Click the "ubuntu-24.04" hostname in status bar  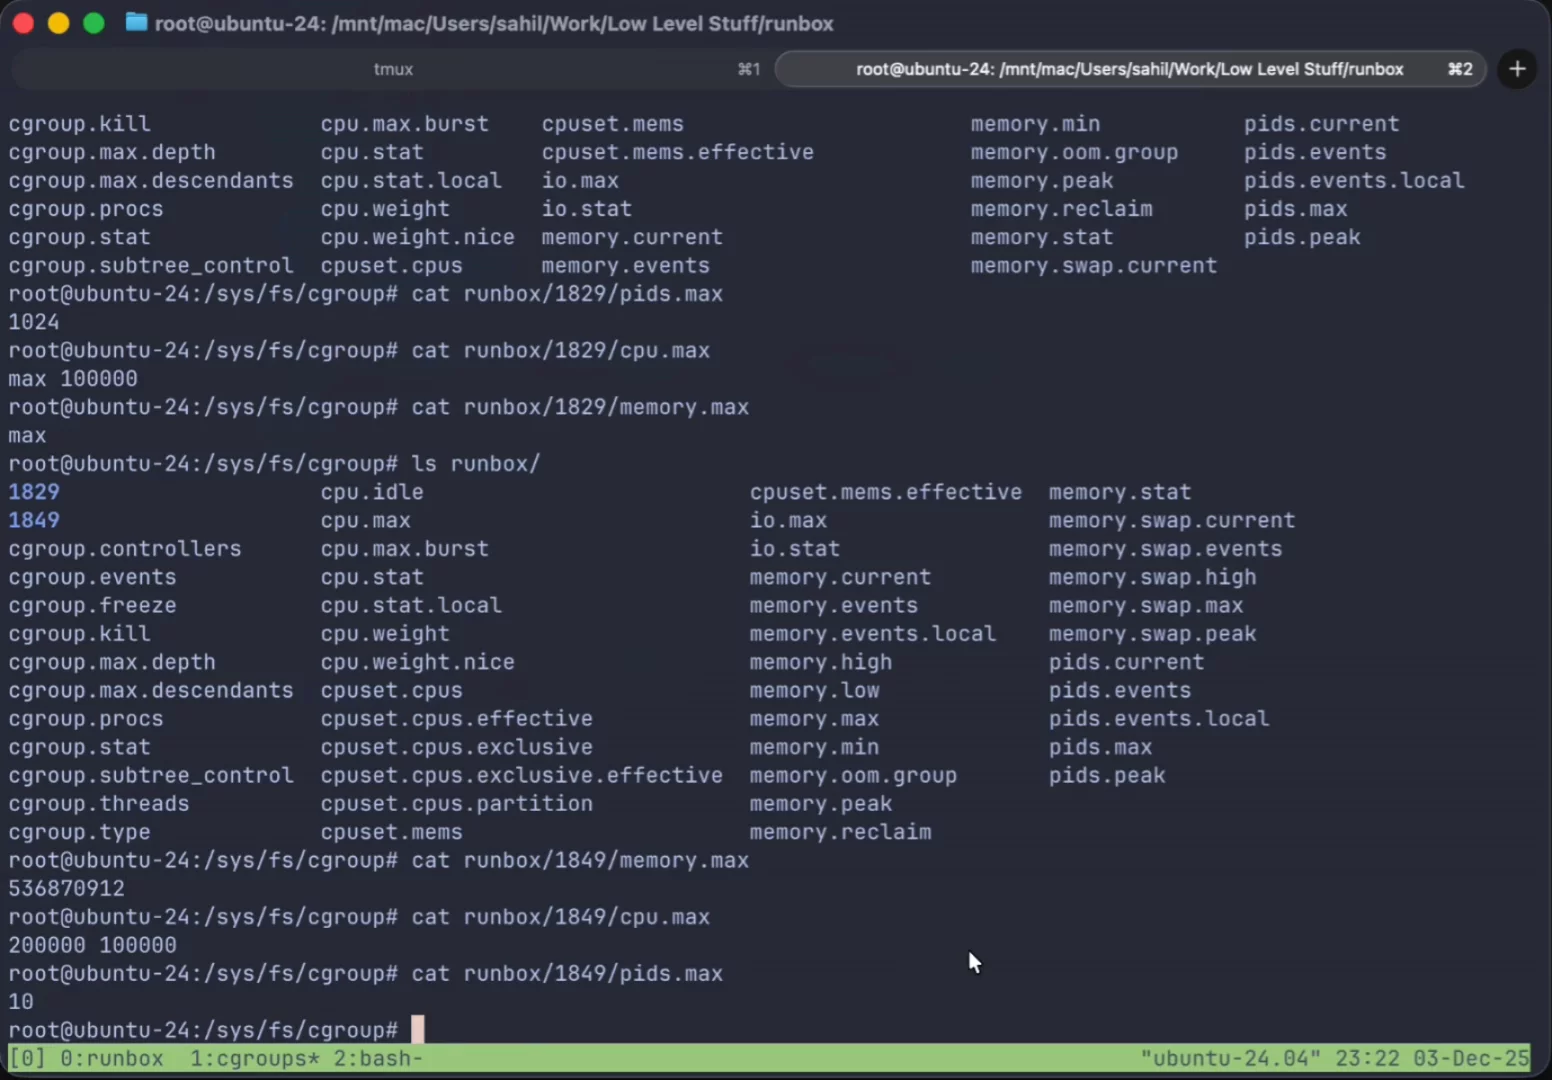tap(1231, 1058)
